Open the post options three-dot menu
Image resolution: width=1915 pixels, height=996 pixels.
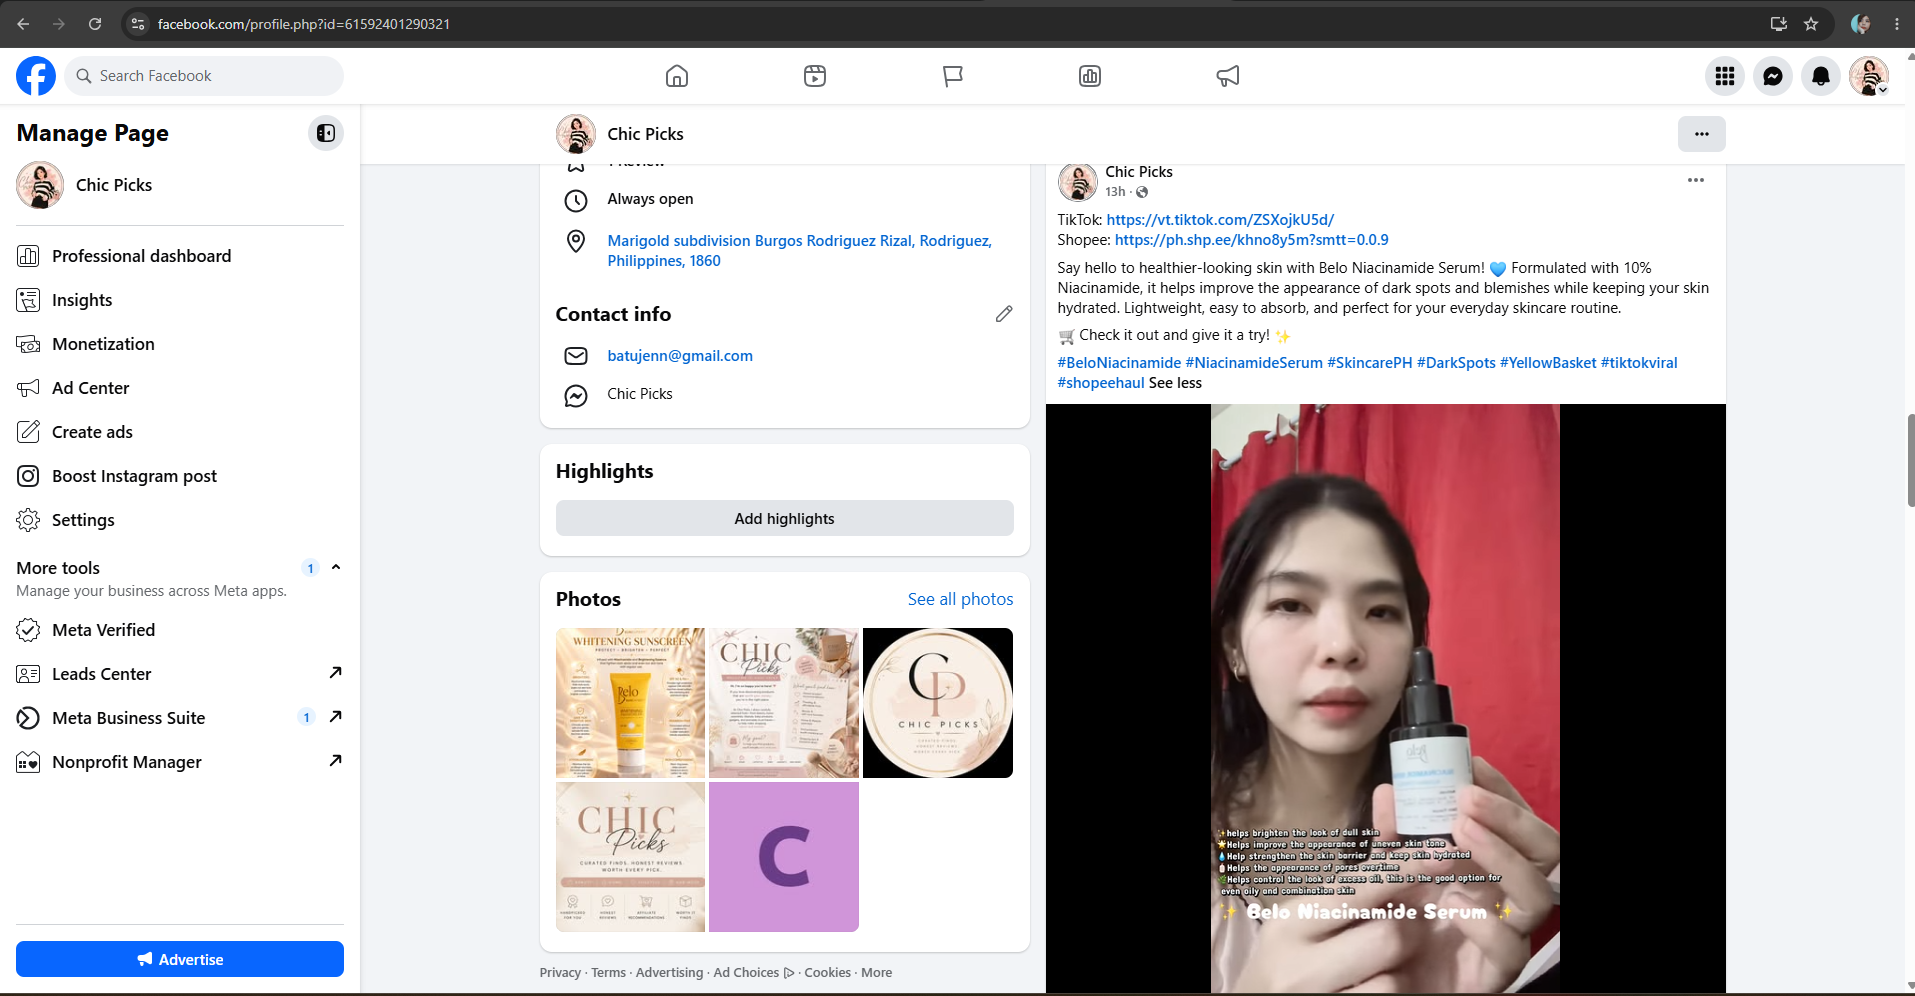pyautogui.click(x=1696, y=180)
